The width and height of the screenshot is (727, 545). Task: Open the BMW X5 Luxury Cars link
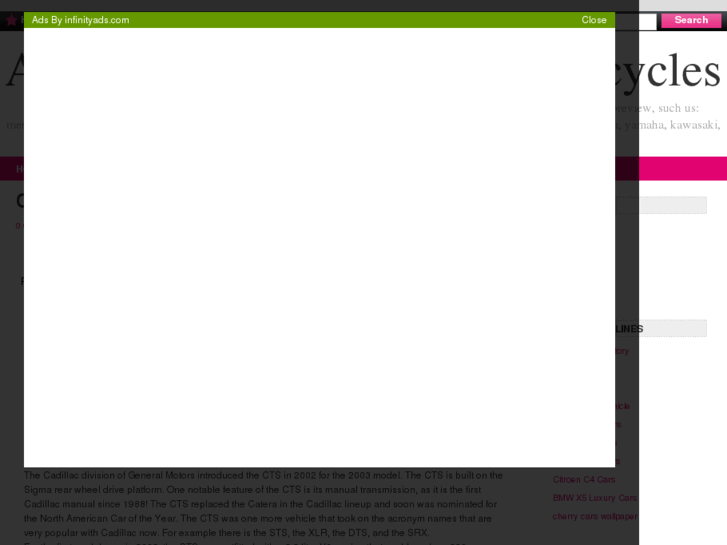(594, 498)
